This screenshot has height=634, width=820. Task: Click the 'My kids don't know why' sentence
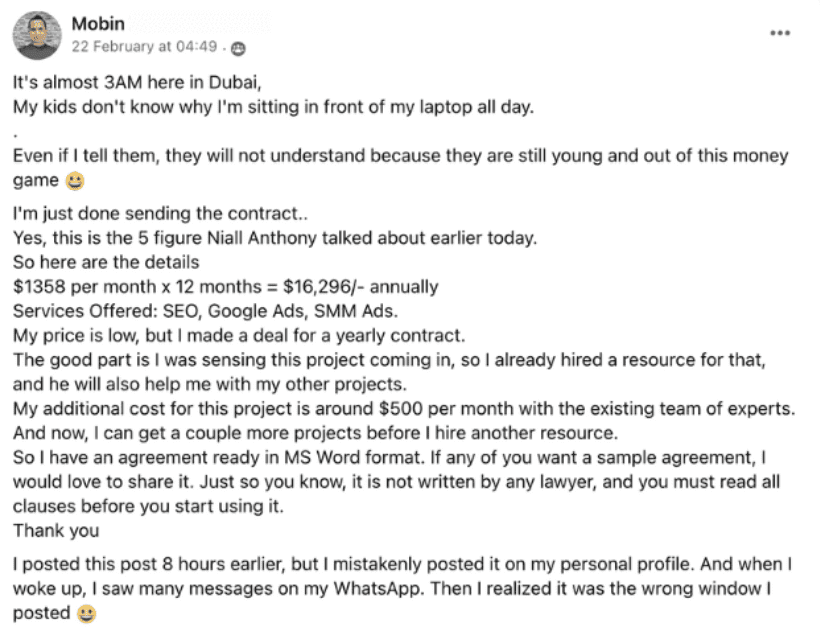click(273, 107)
